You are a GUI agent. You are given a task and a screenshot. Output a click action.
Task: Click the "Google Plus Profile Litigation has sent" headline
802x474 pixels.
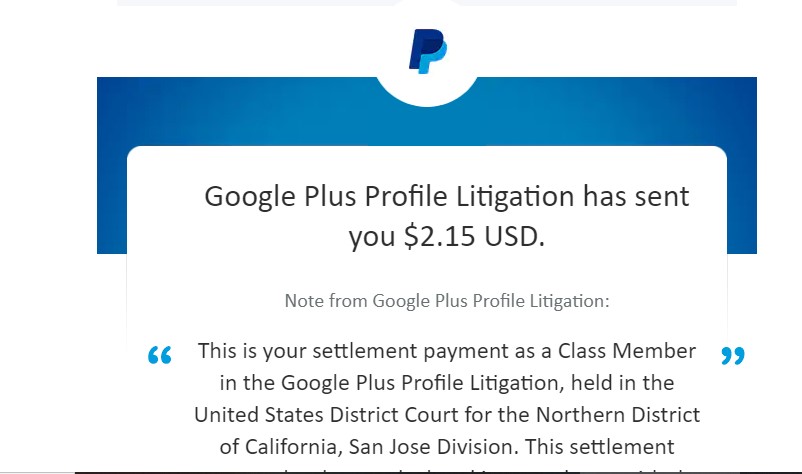coord(446,196)
